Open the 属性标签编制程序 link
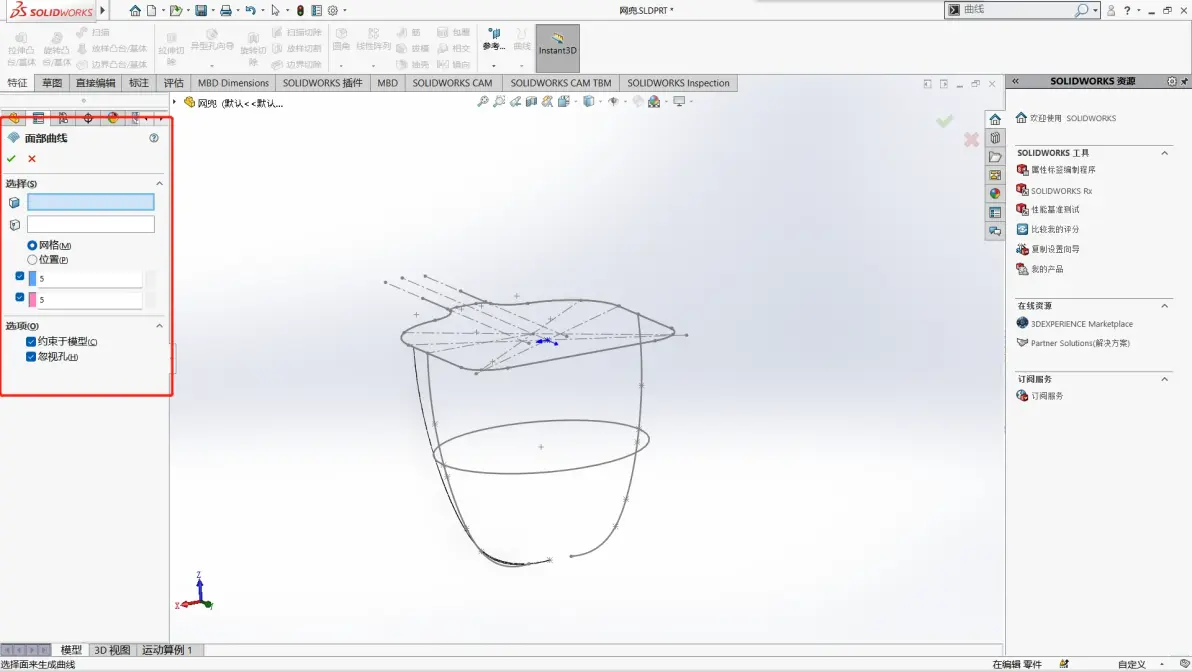This screenshot has height=671, width=1192. [1063, 169]
